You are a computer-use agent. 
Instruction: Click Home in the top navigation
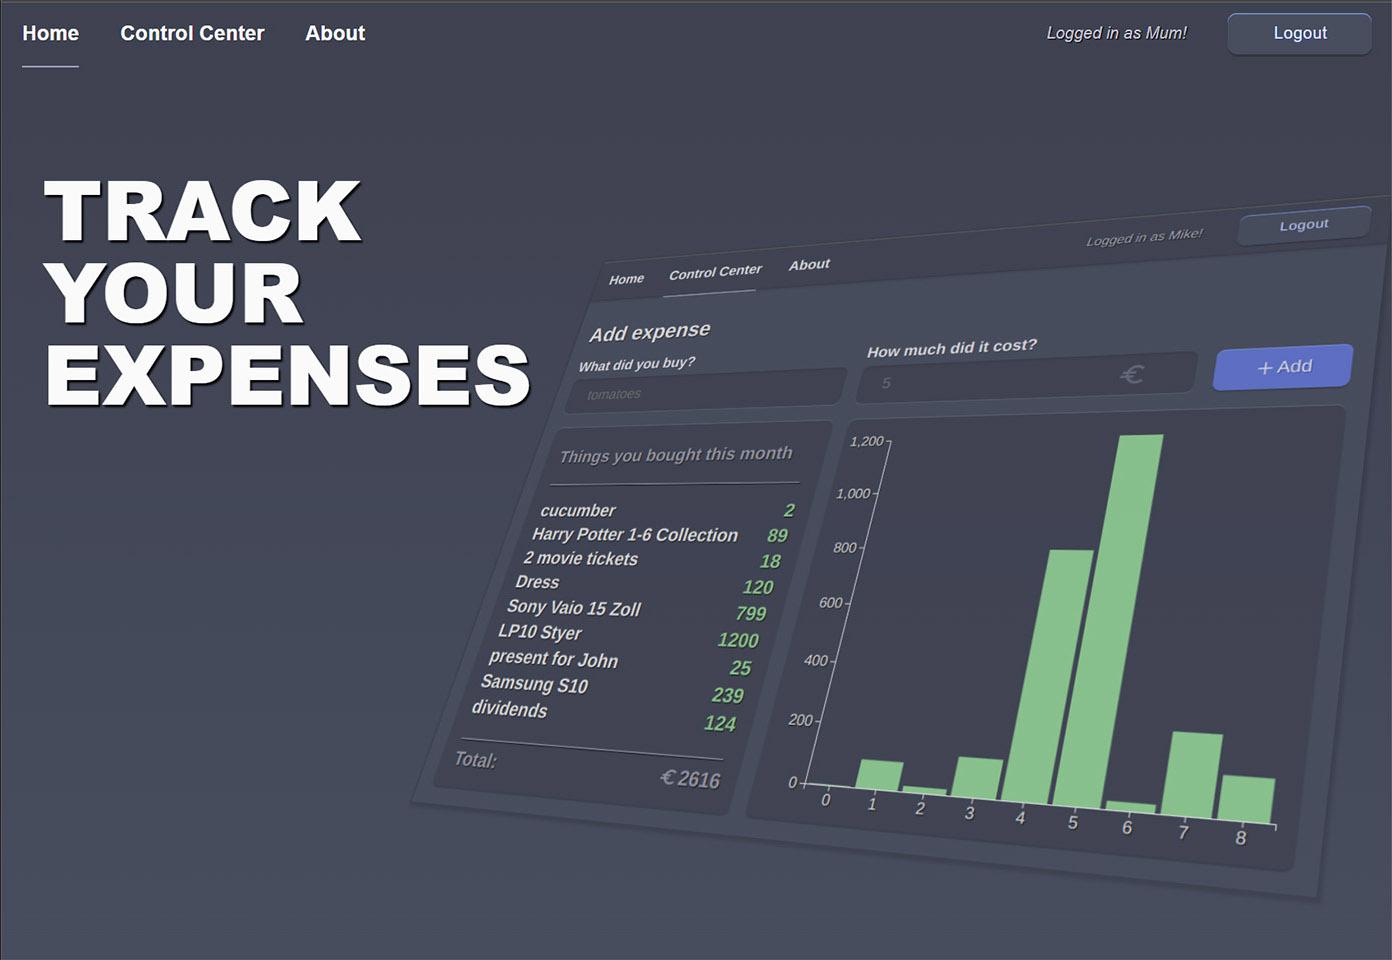50,33
